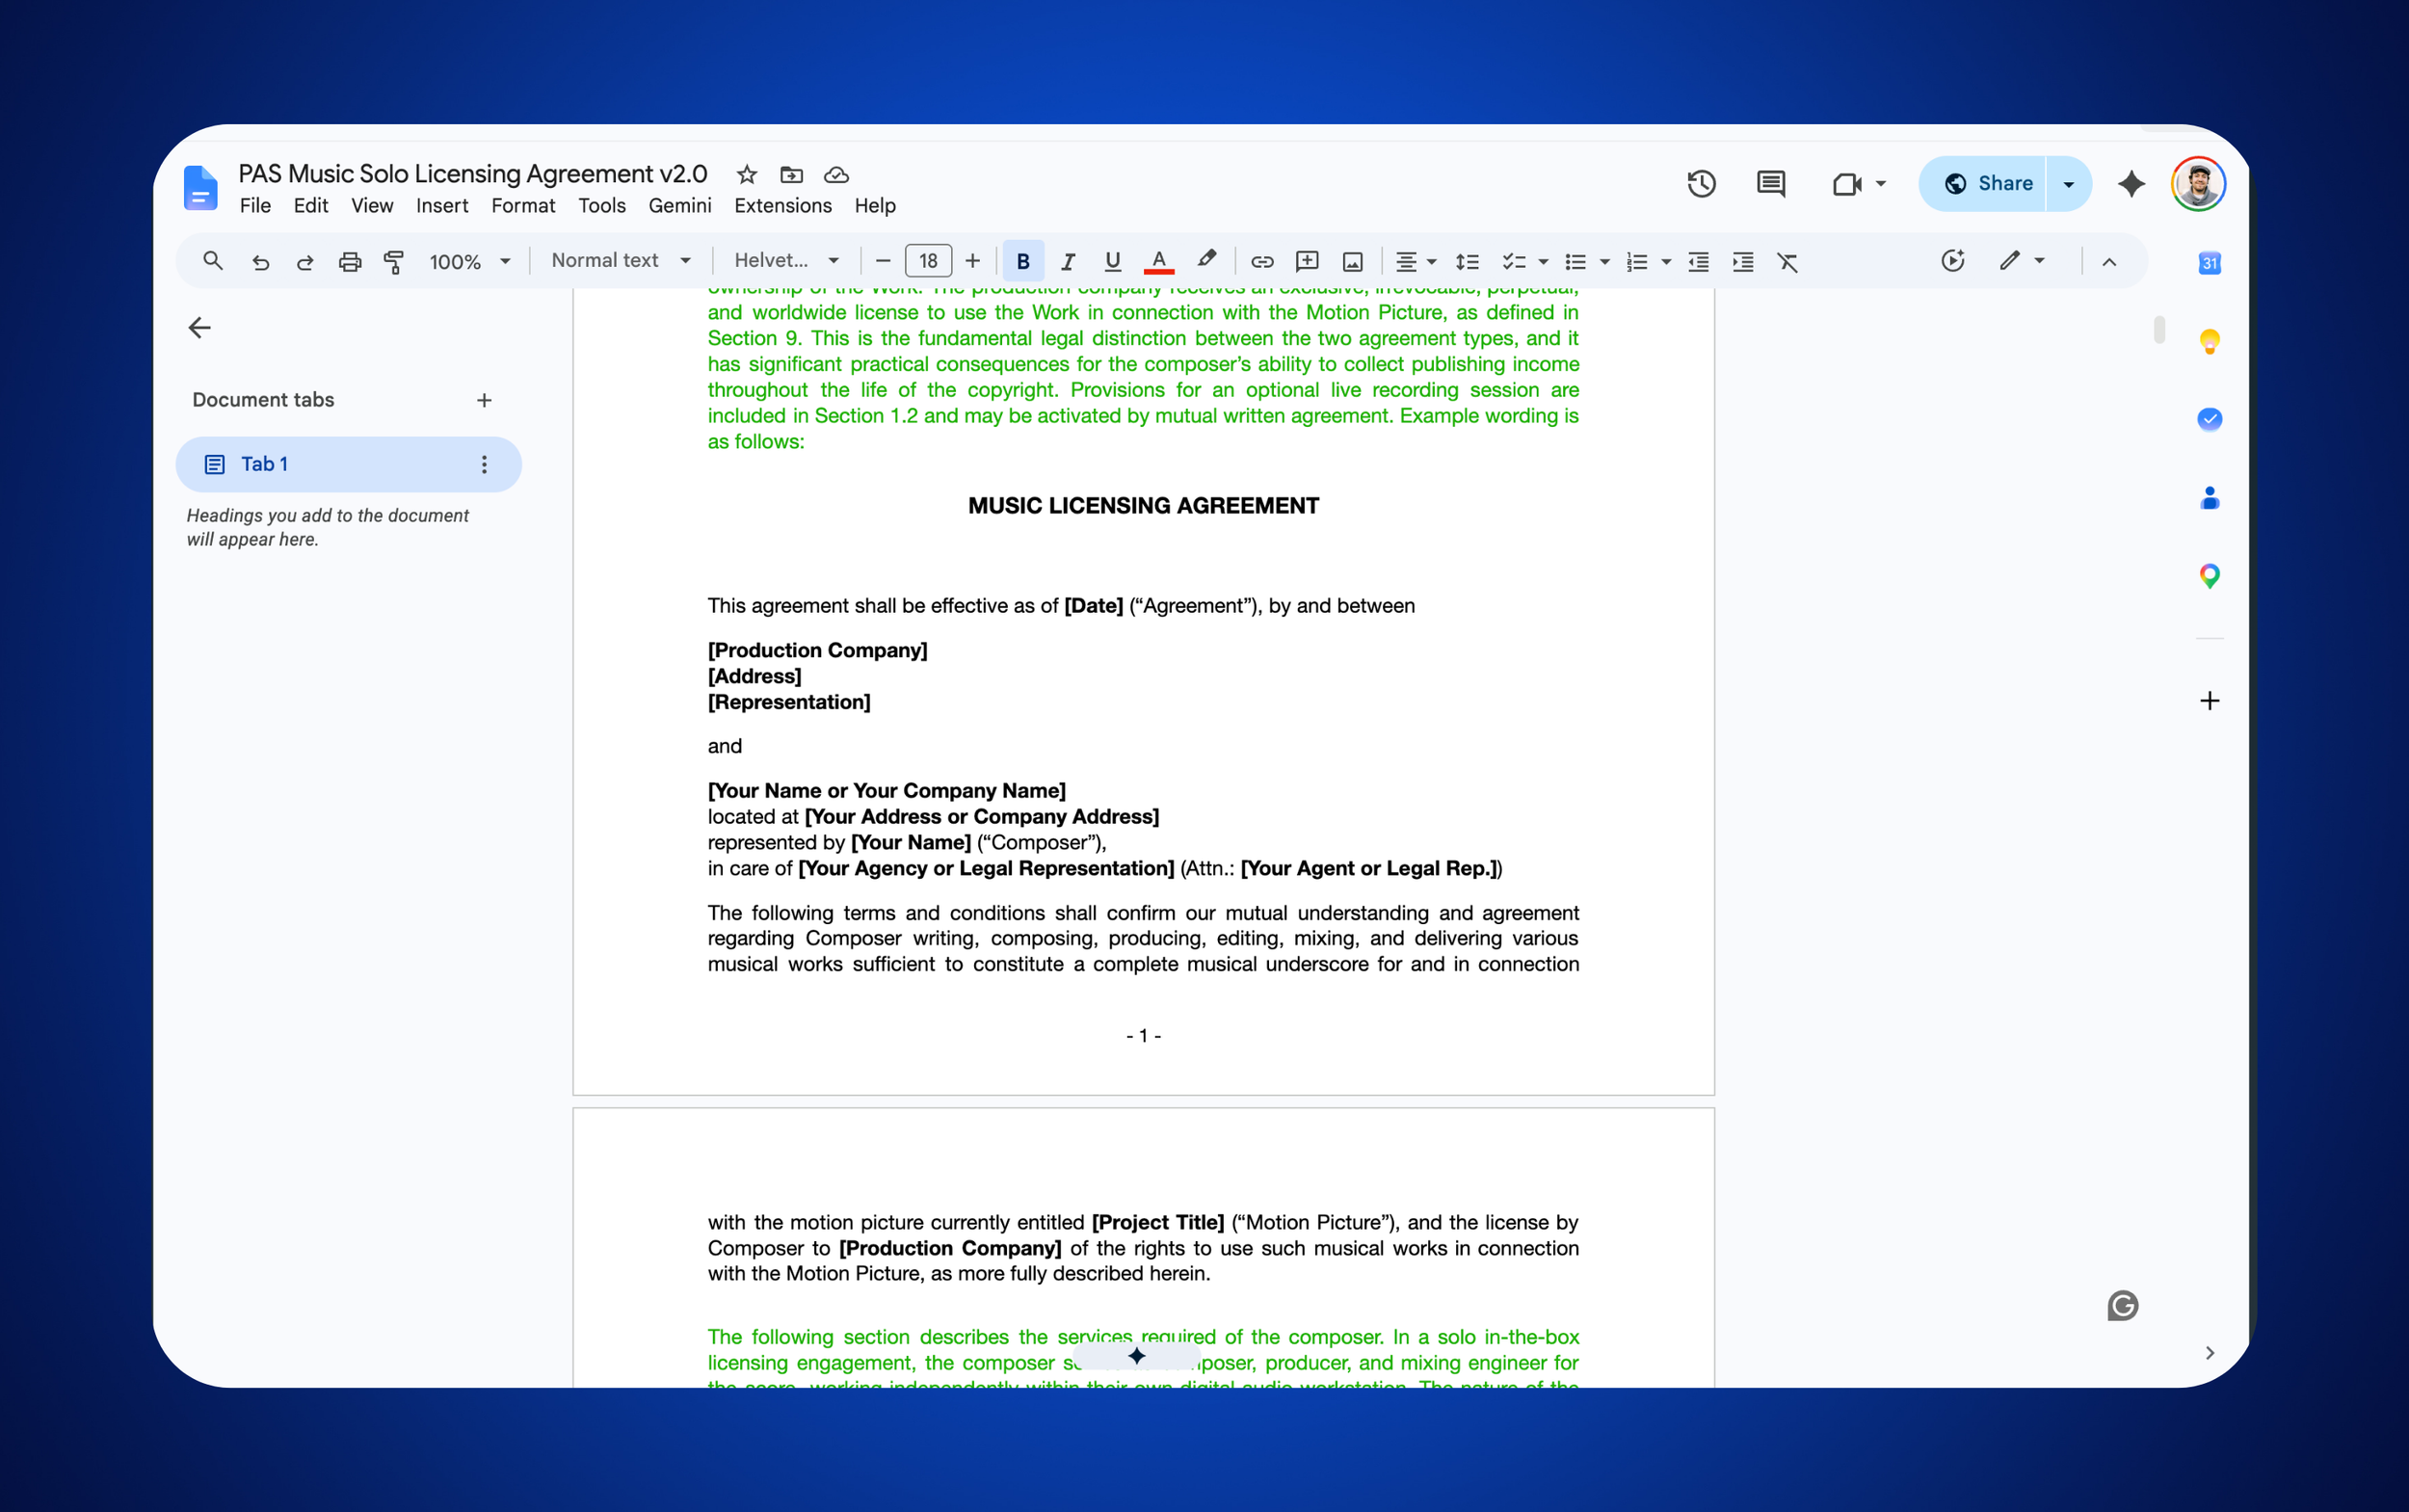Open the Edit menu

click(x=311, y=206)
